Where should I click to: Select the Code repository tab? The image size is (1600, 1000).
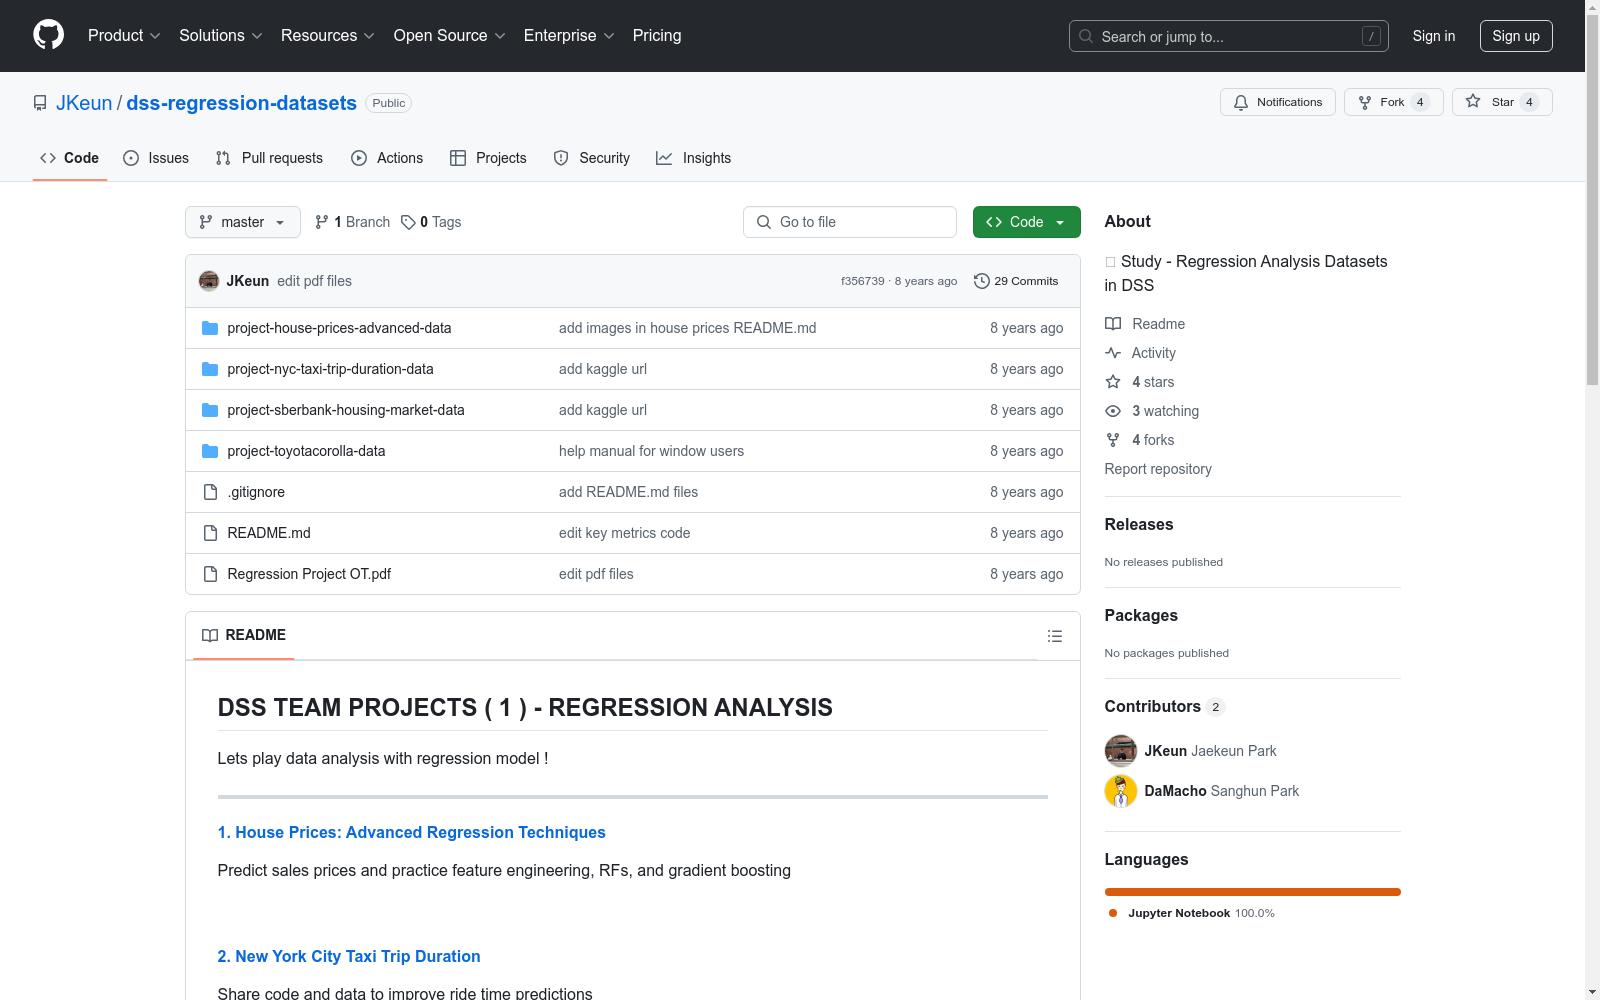point(70,158)
